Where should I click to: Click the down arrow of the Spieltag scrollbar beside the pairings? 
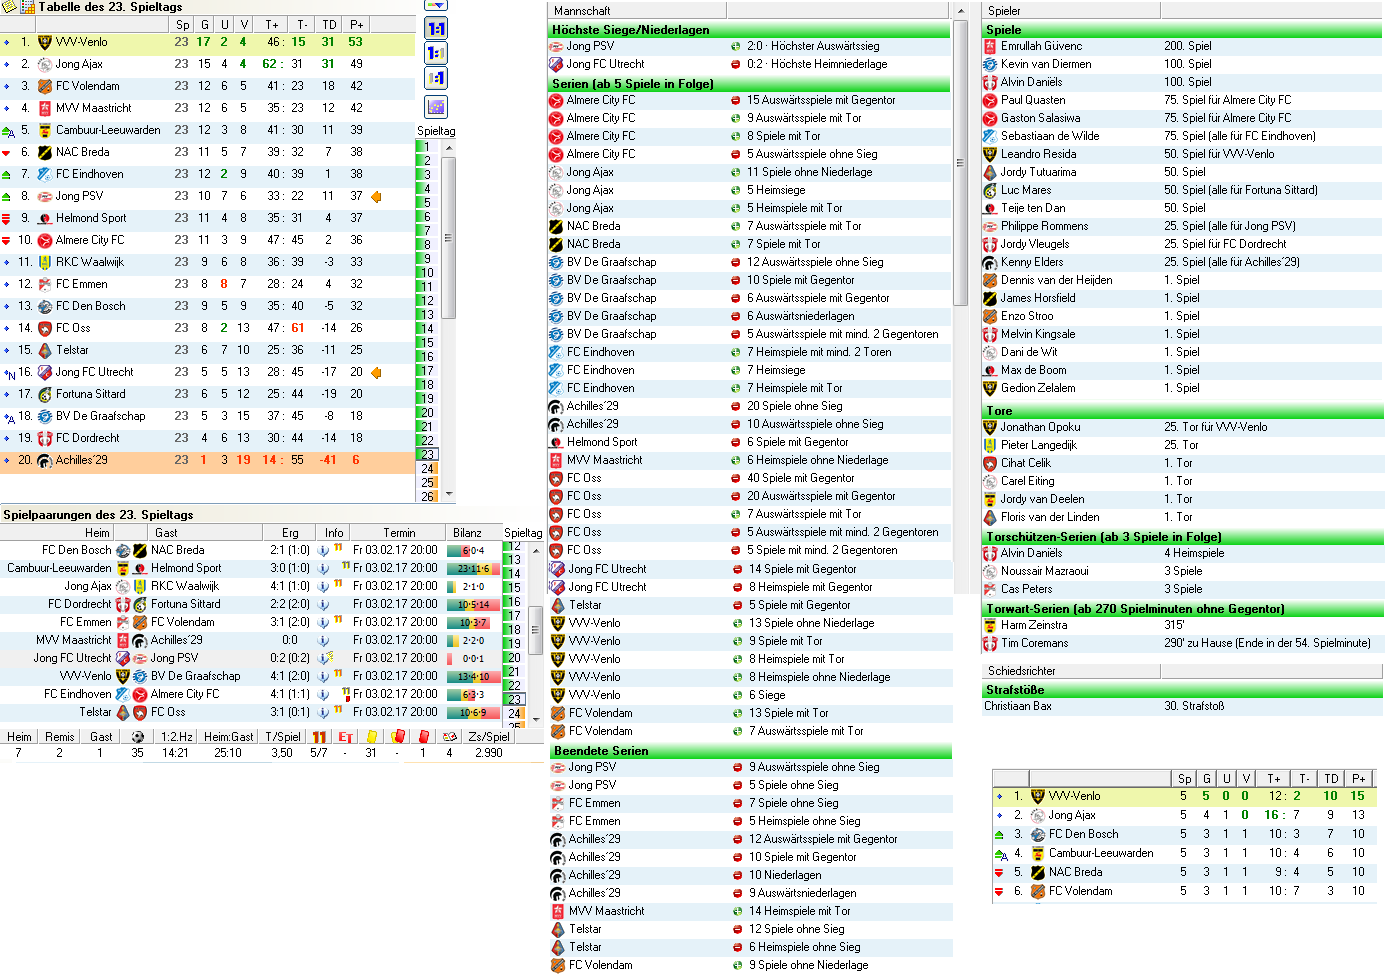(535, 720)
